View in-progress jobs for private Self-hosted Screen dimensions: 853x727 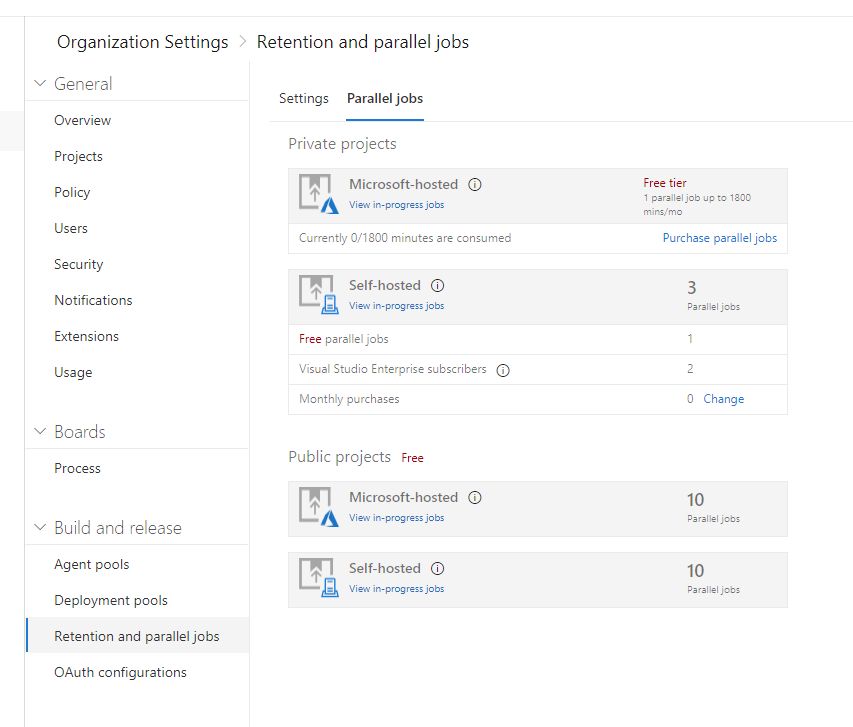pos(397,306)
